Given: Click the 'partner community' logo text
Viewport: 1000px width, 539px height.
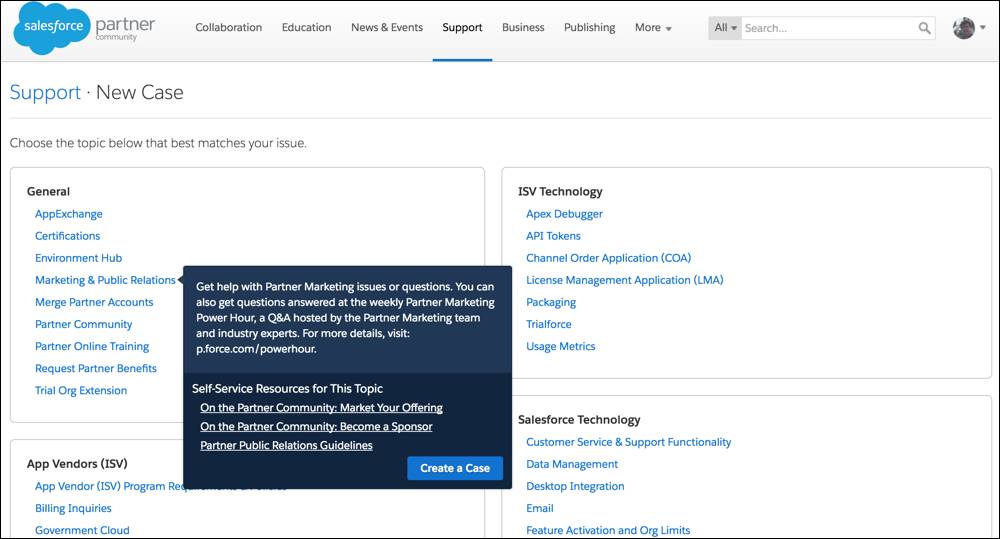Looking at the screenshot, I should coord(125,28).
